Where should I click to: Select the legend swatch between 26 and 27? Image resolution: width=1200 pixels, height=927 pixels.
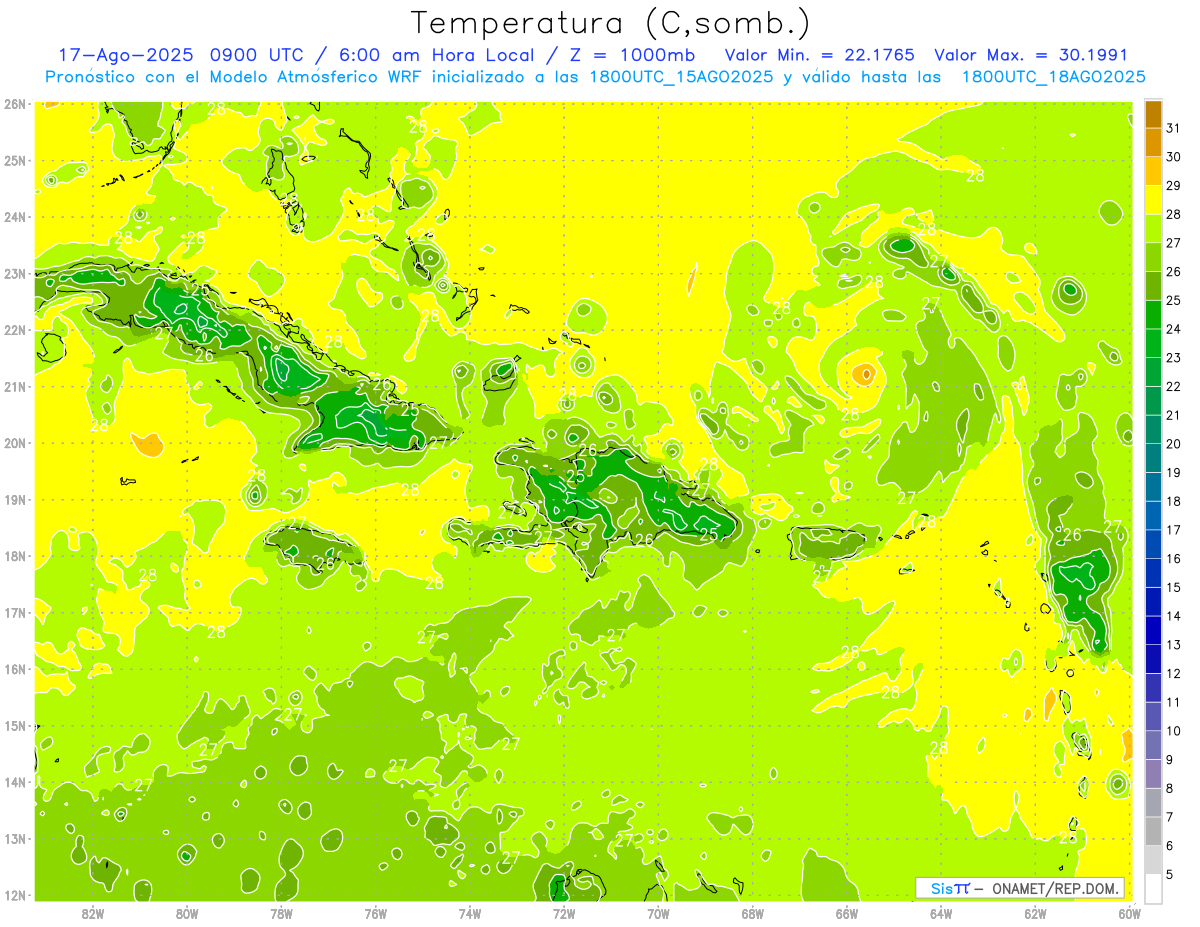[x=1153, y=257]
